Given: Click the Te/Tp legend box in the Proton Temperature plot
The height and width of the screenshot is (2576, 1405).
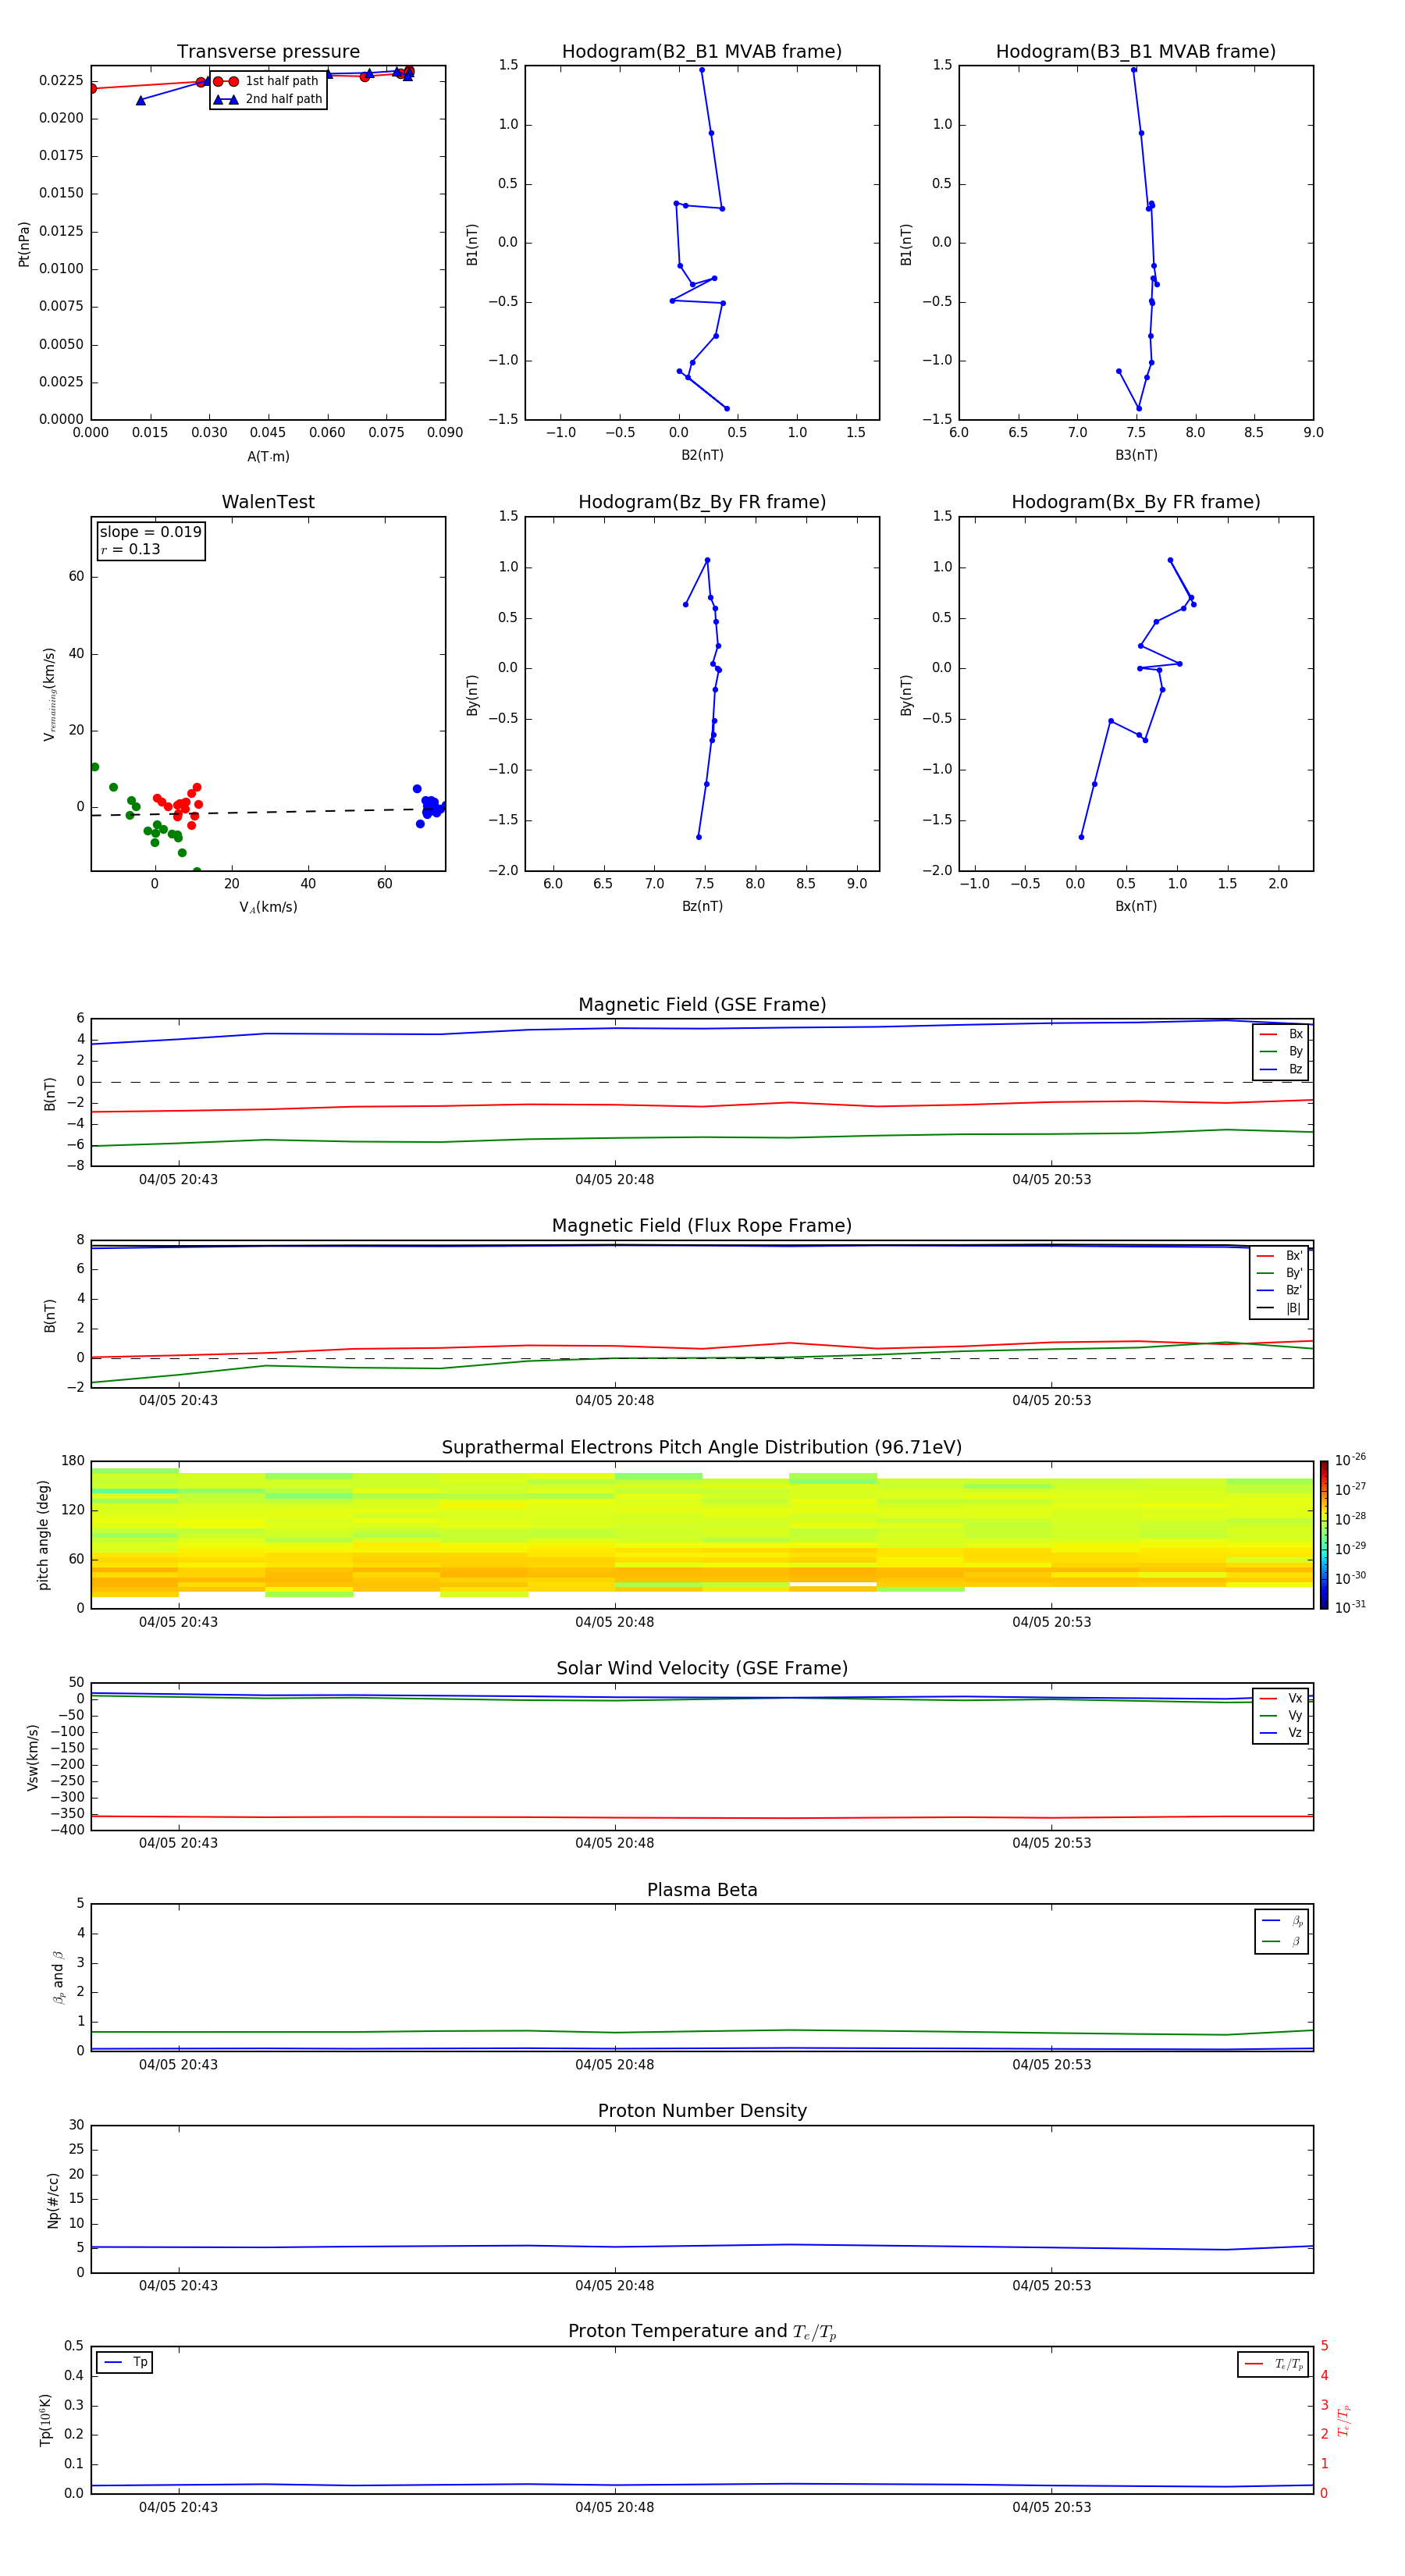Looking at the screenshot, I should (x=1273, y=2364).
